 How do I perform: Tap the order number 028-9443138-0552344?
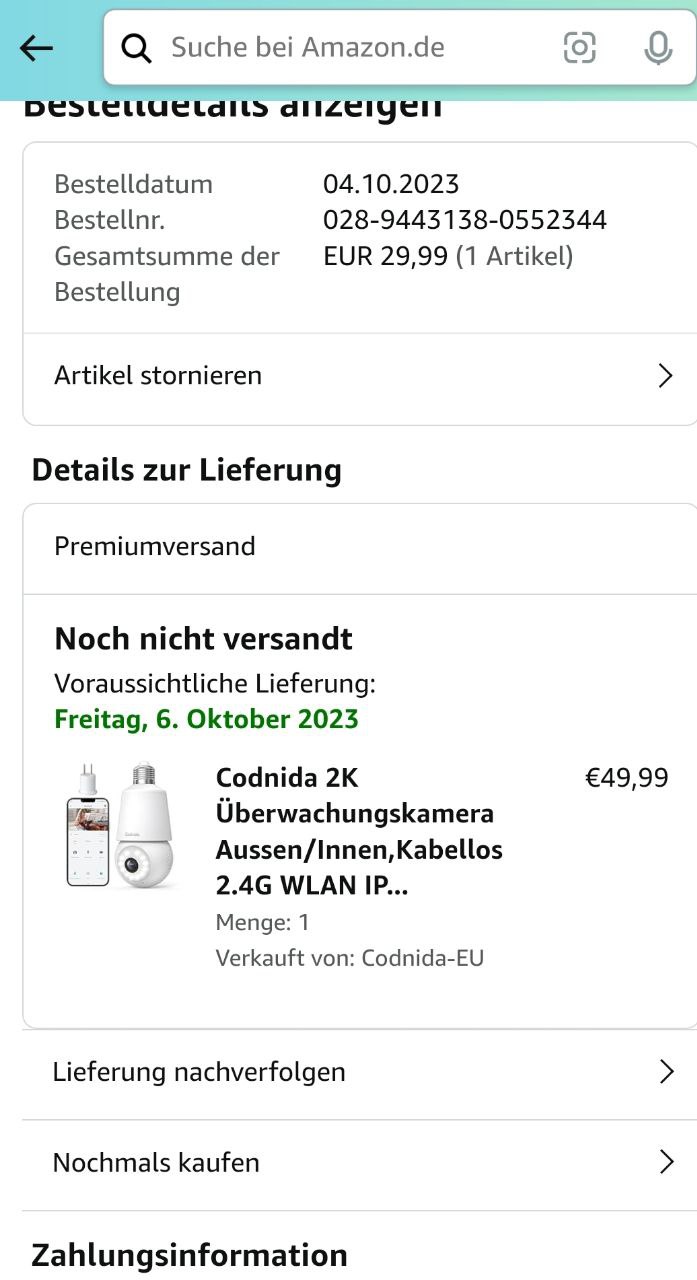[465, 220]
